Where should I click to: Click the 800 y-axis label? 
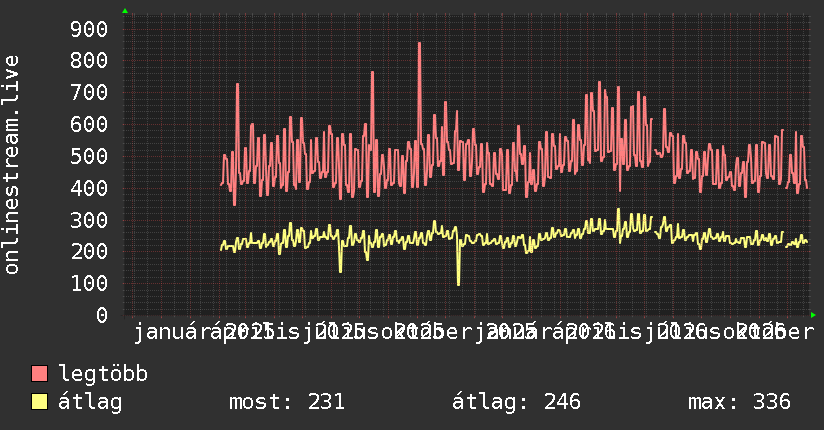89,60
